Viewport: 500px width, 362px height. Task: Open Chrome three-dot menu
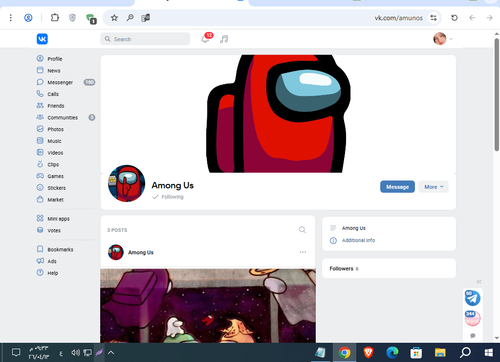(11, 18)
